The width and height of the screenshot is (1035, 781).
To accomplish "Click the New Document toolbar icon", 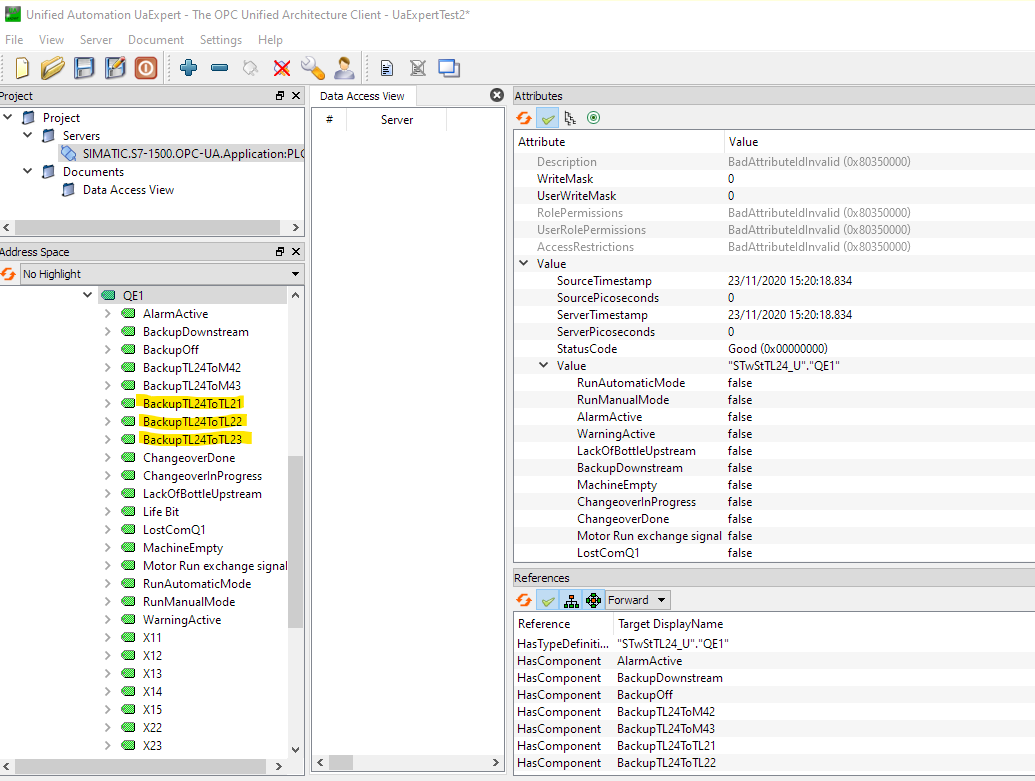I will point(22,67).
